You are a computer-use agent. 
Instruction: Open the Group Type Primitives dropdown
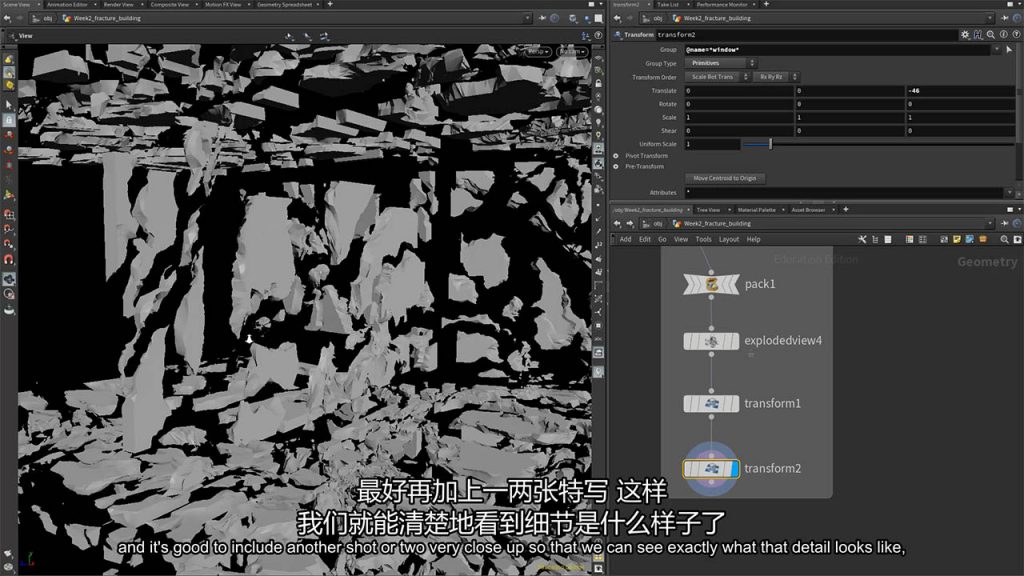[721, 63]
